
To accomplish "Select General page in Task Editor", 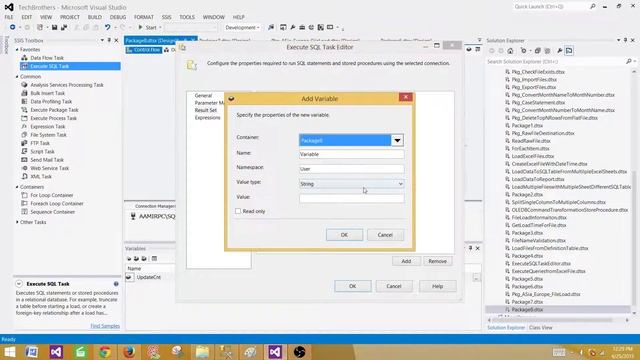I will tap(203, 96).
